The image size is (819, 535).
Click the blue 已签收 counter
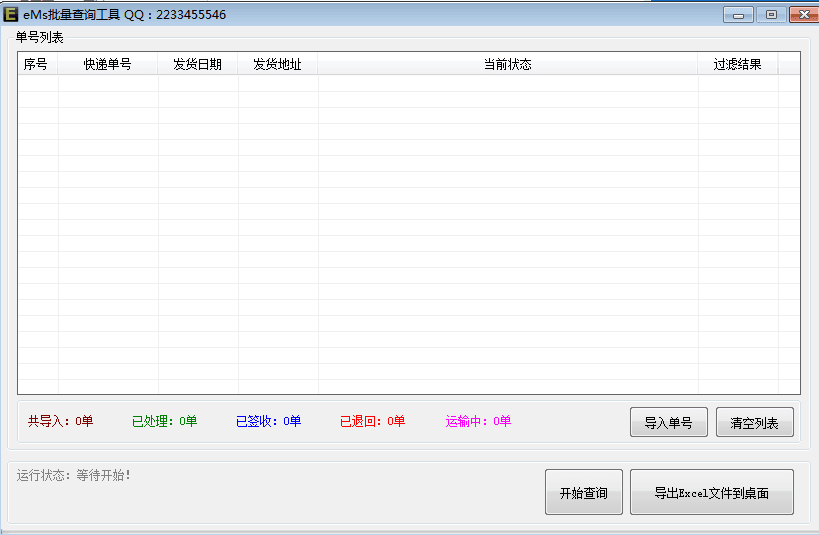click(x=269, y=421)
